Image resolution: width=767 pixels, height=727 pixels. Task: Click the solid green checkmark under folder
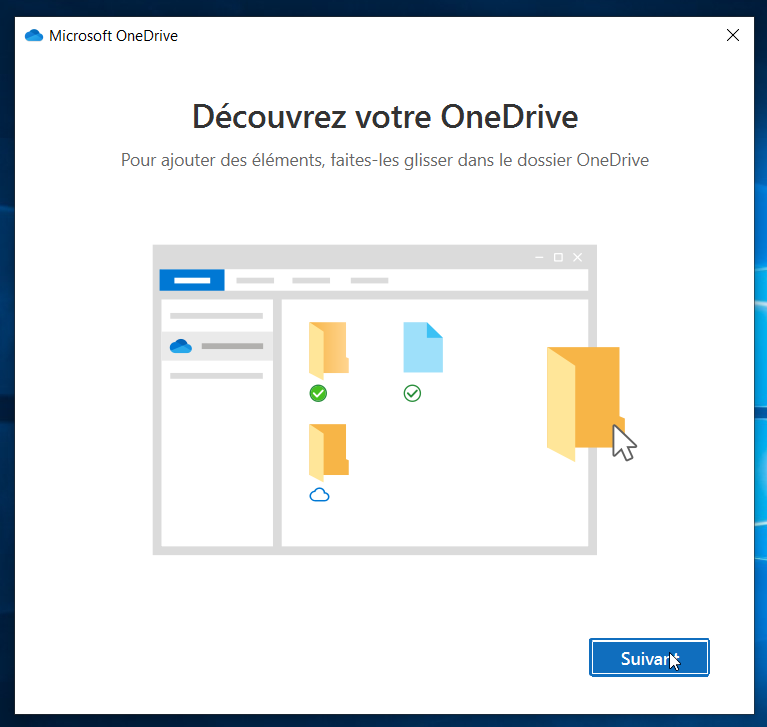point(318,394)
